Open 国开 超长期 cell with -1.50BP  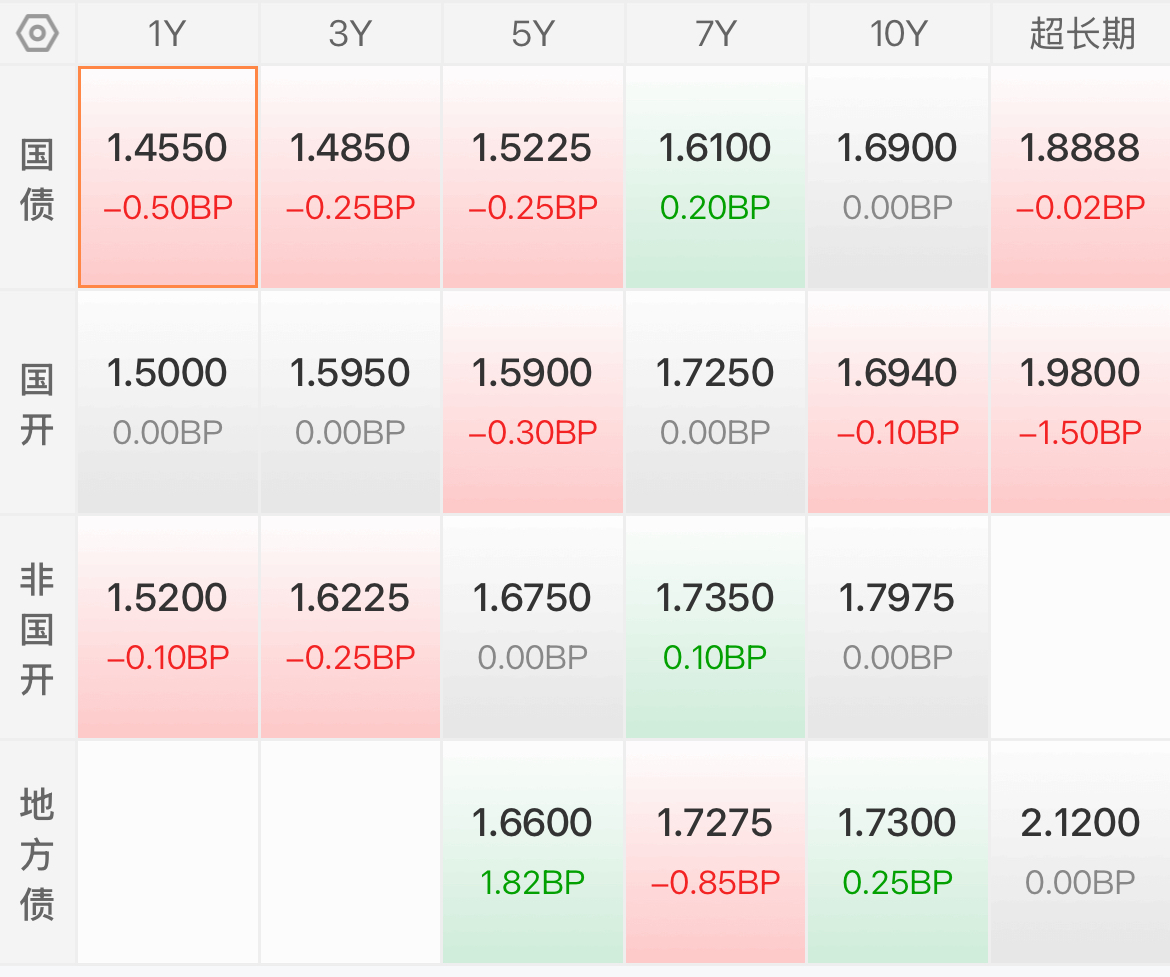pos(1081,402)
